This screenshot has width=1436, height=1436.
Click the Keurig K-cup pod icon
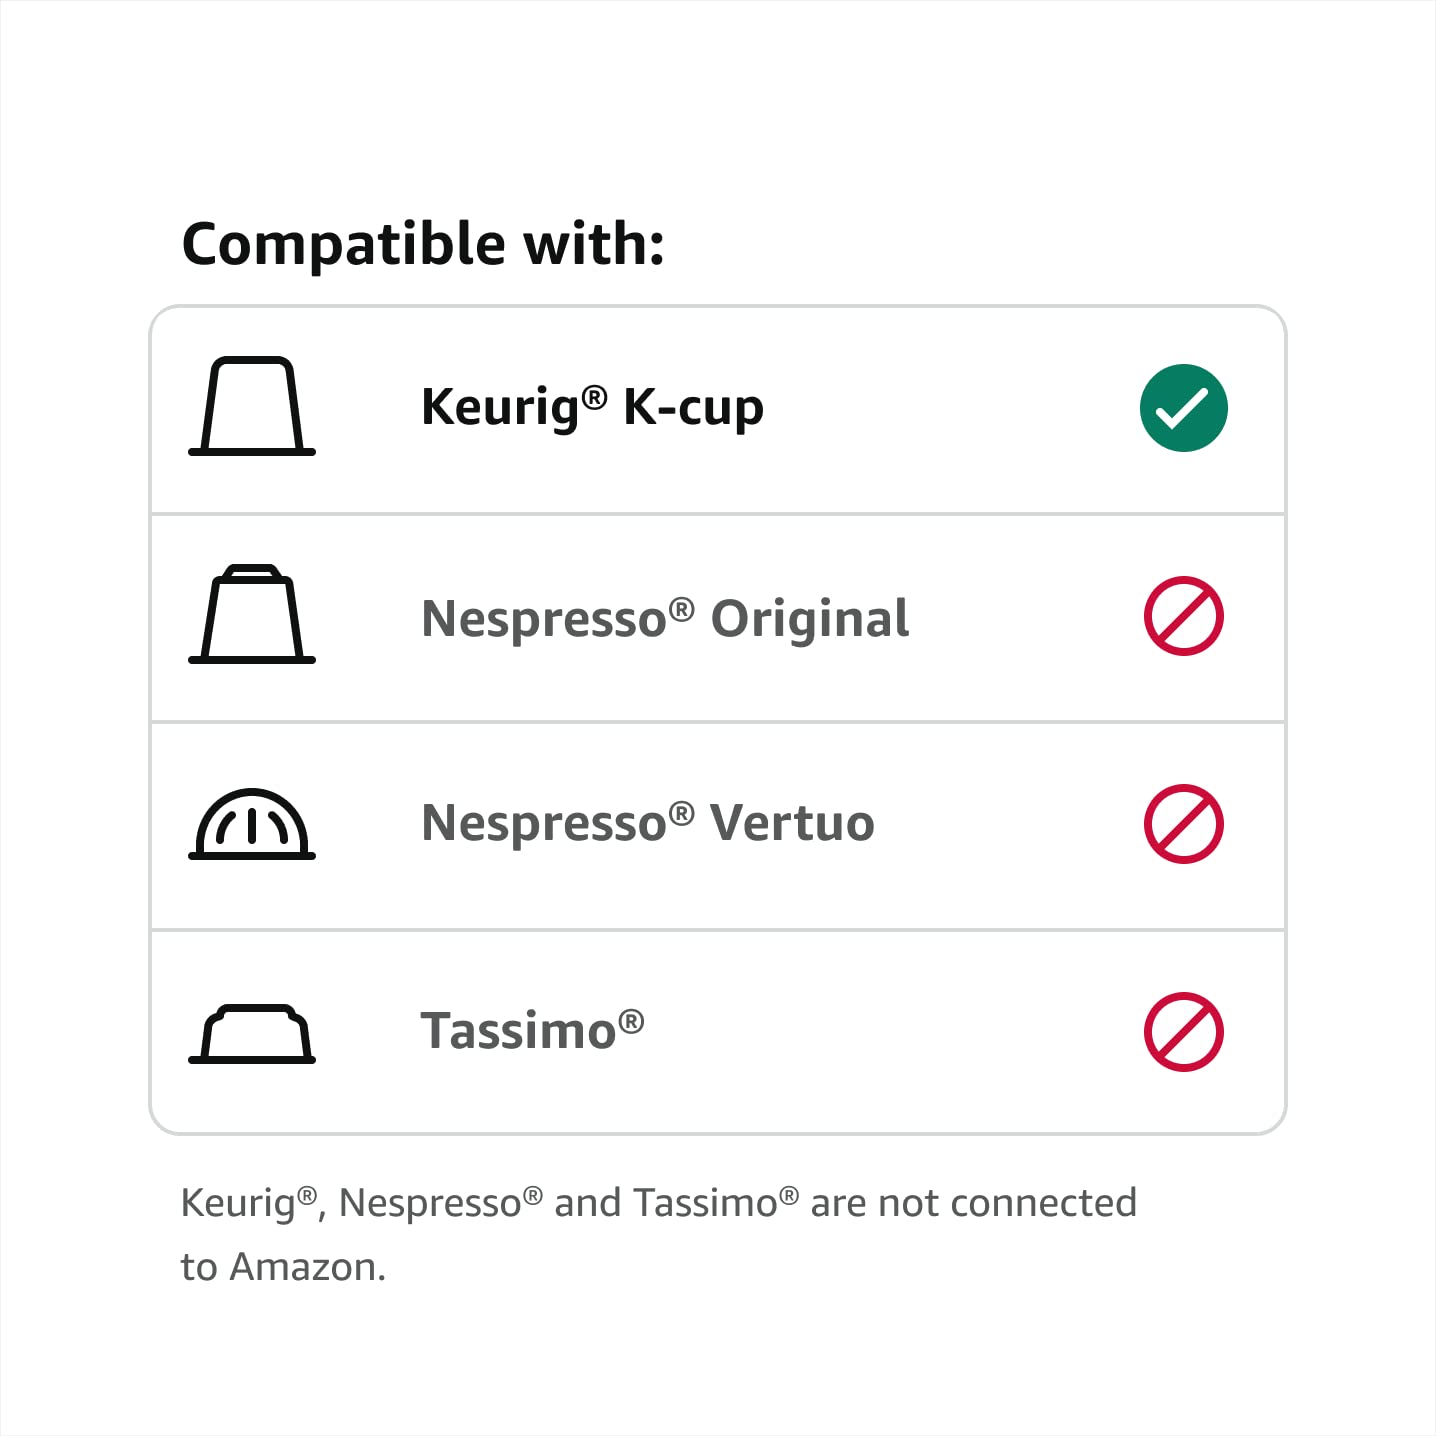[252, 406]
